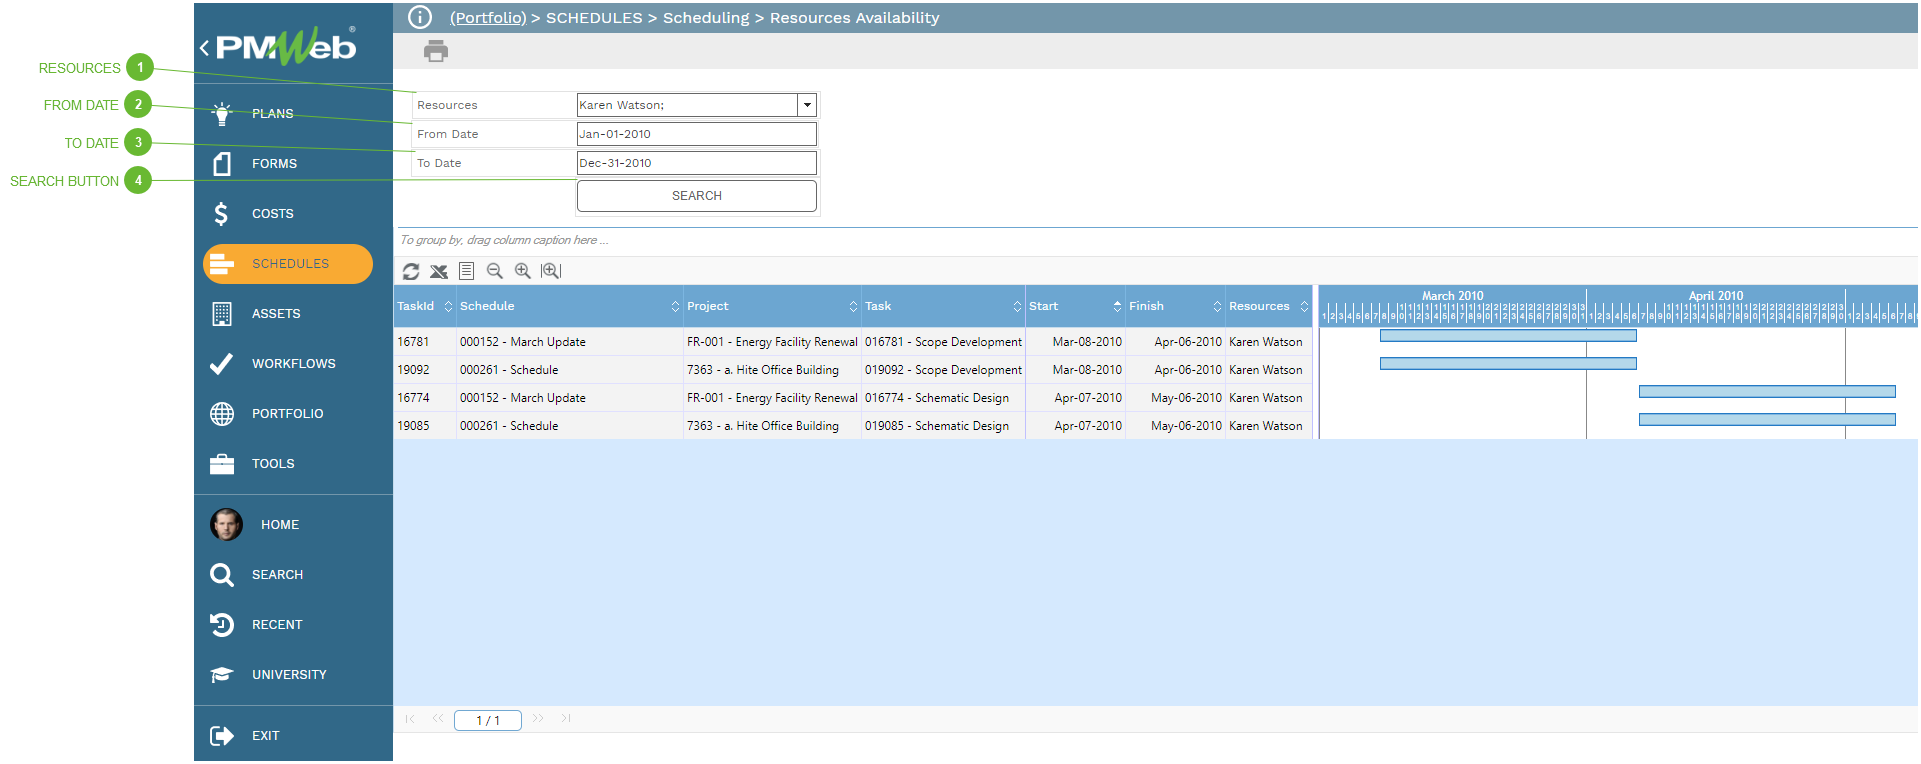
Task: Click zoom-to-fit icon in grid toolbar
Action: [x=551, y=271]
